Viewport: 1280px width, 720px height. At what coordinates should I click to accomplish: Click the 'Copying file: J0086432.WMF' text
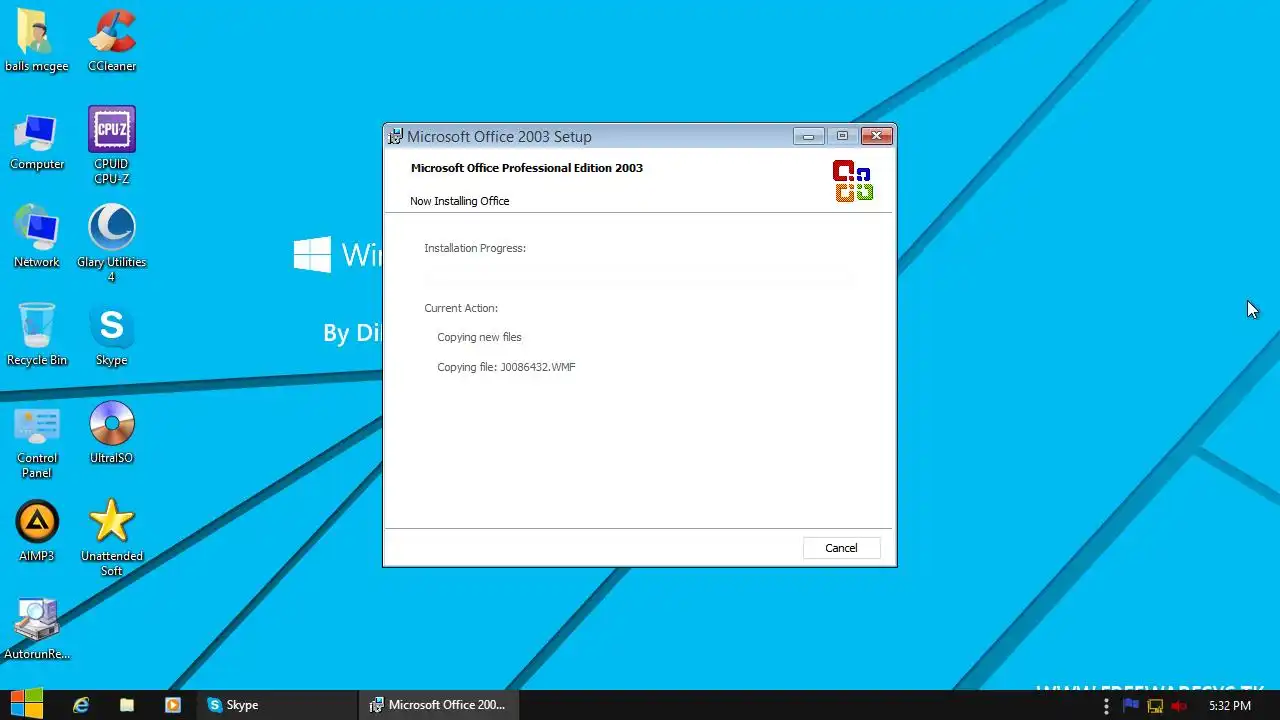(506, 367)
